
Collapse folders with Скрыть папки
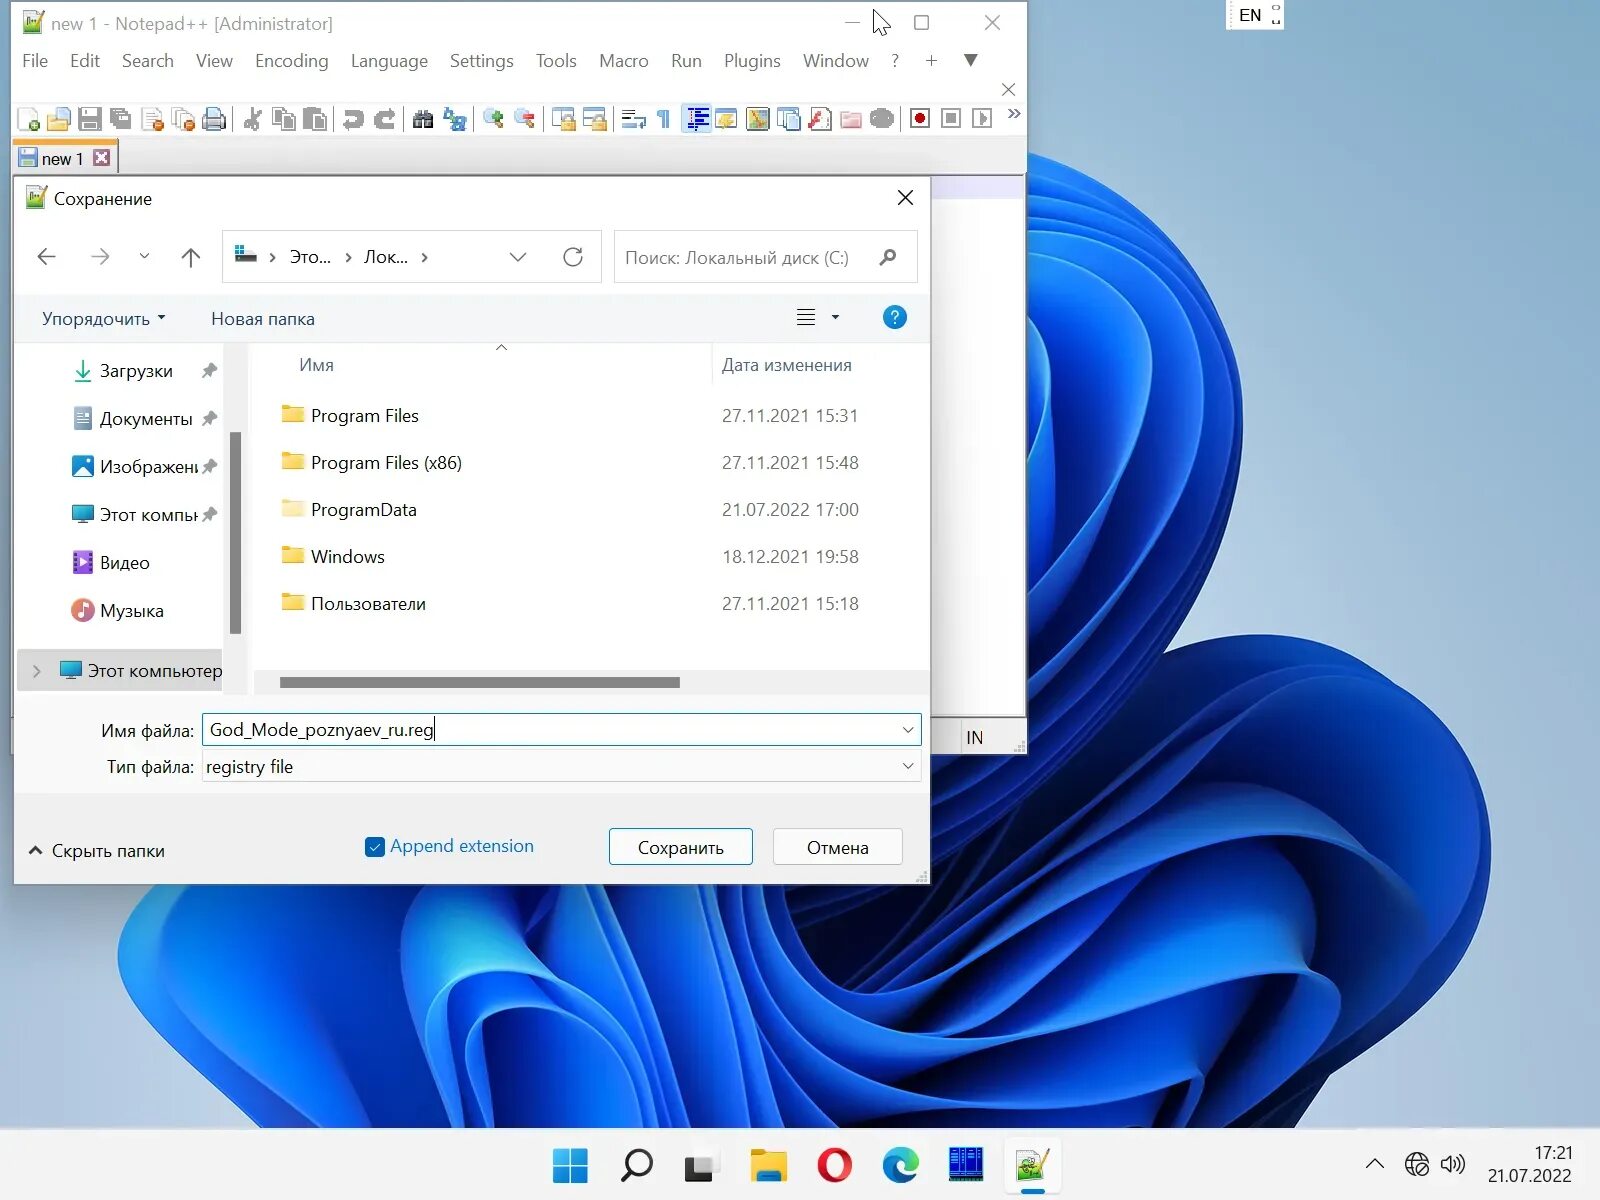pos(96,851)
